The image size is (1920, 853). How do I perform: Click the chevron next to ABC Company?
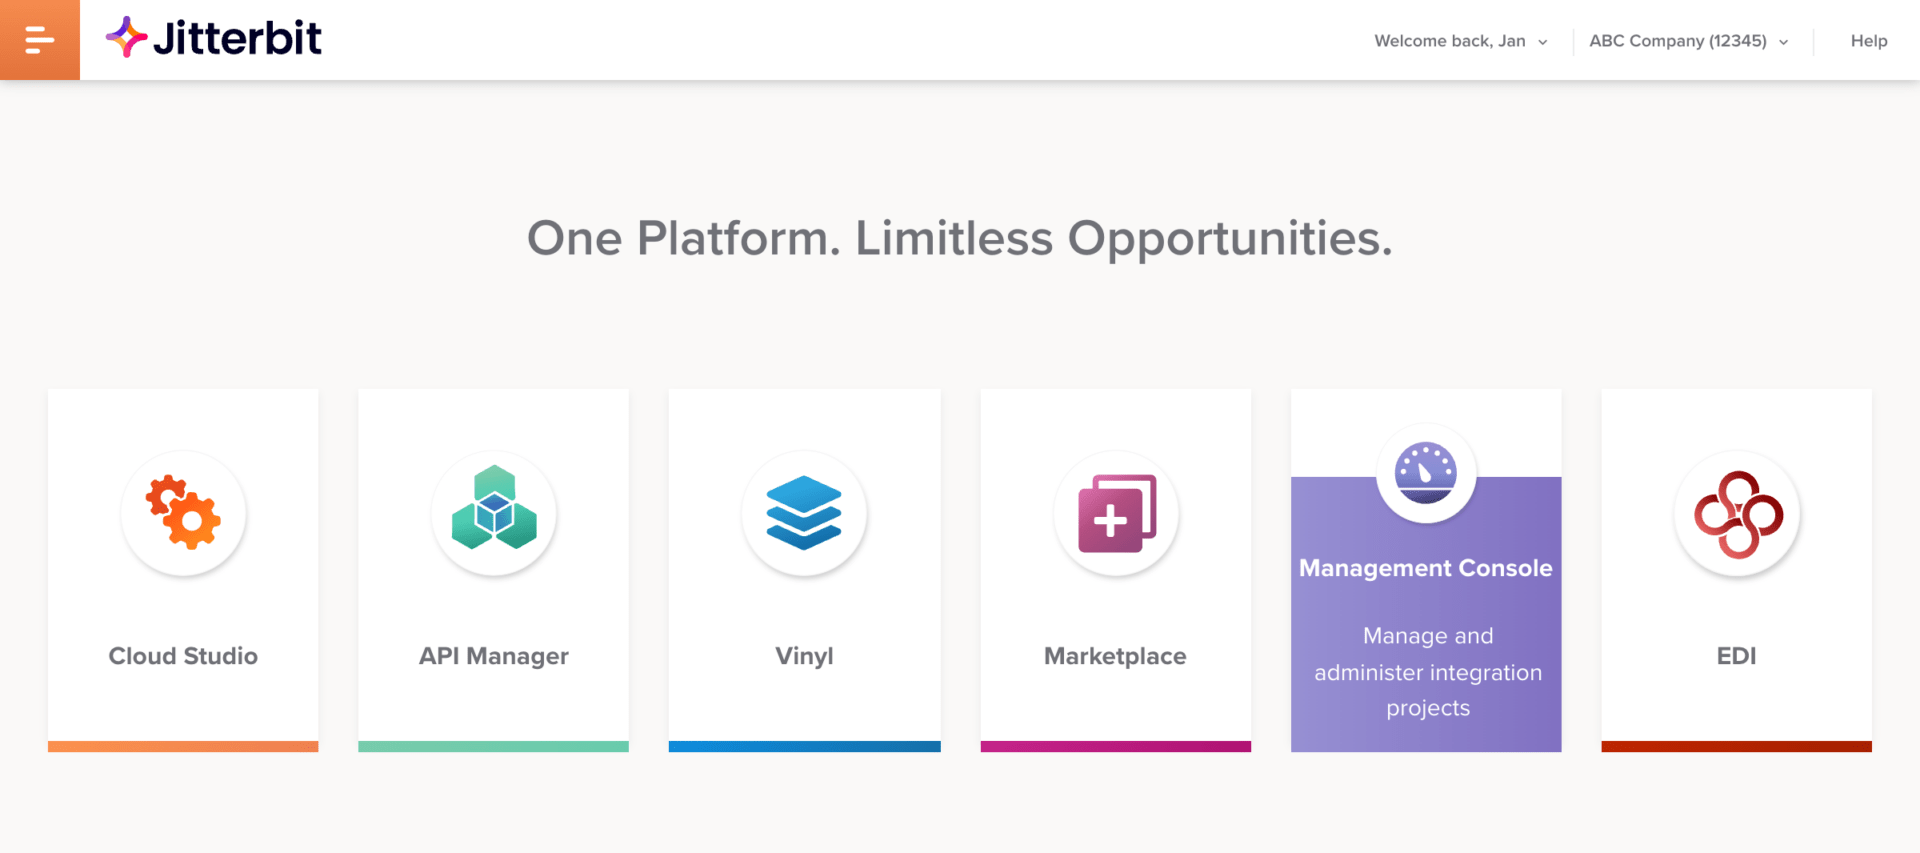click(1784, 42)
